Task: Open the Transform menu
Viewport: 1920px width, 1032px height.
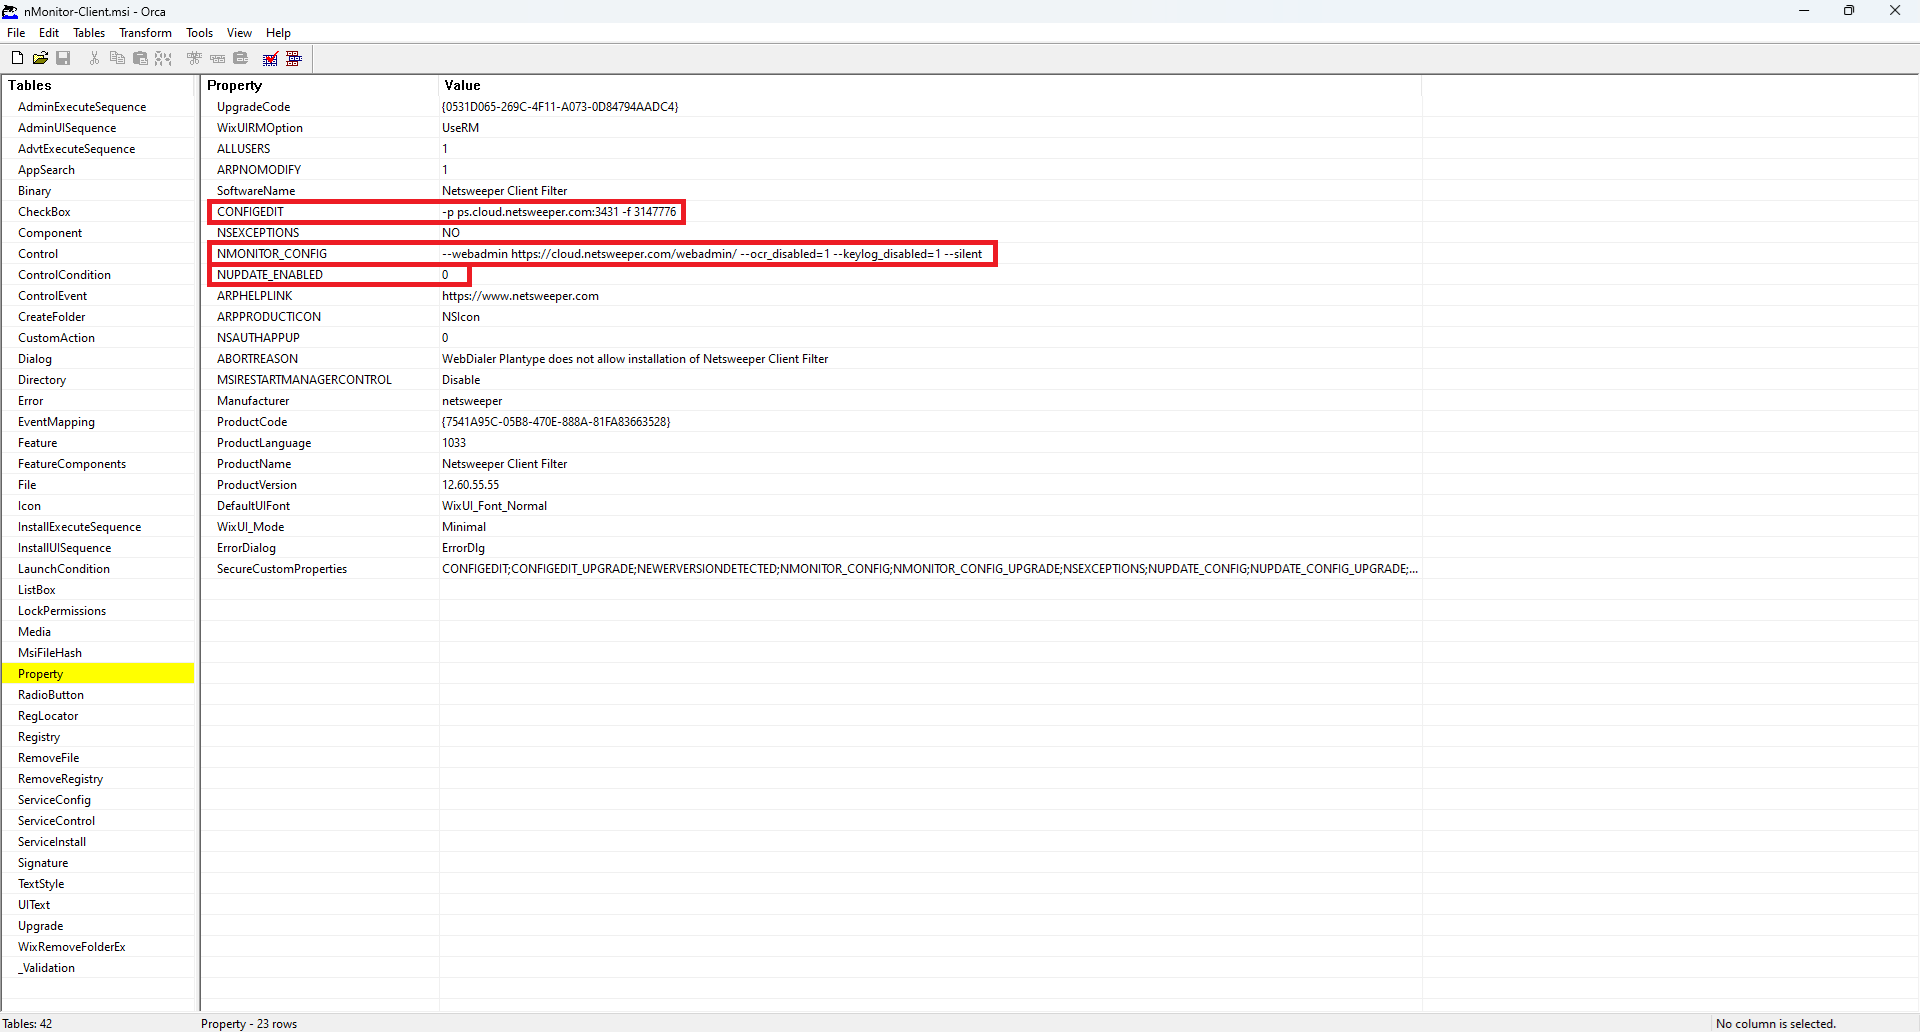Action: (x=145, y=33)
